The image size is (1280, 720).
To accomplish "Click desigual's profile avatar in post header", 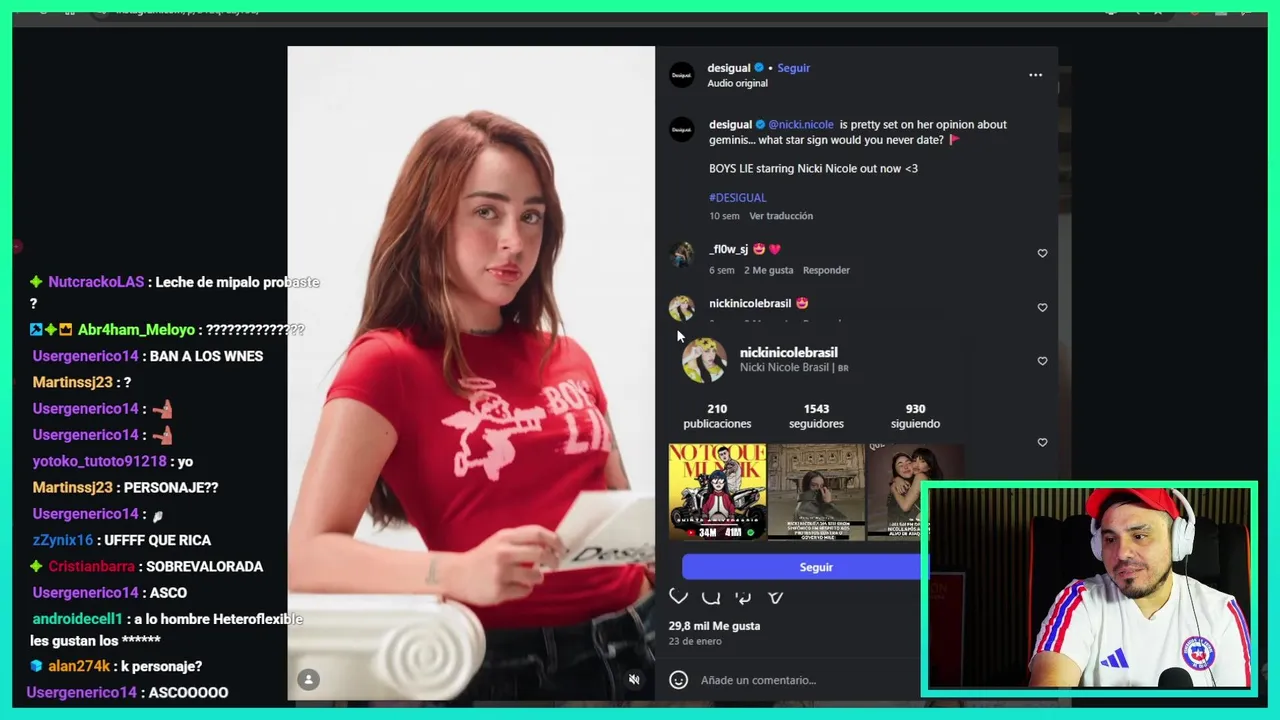I will click(682, 75).
